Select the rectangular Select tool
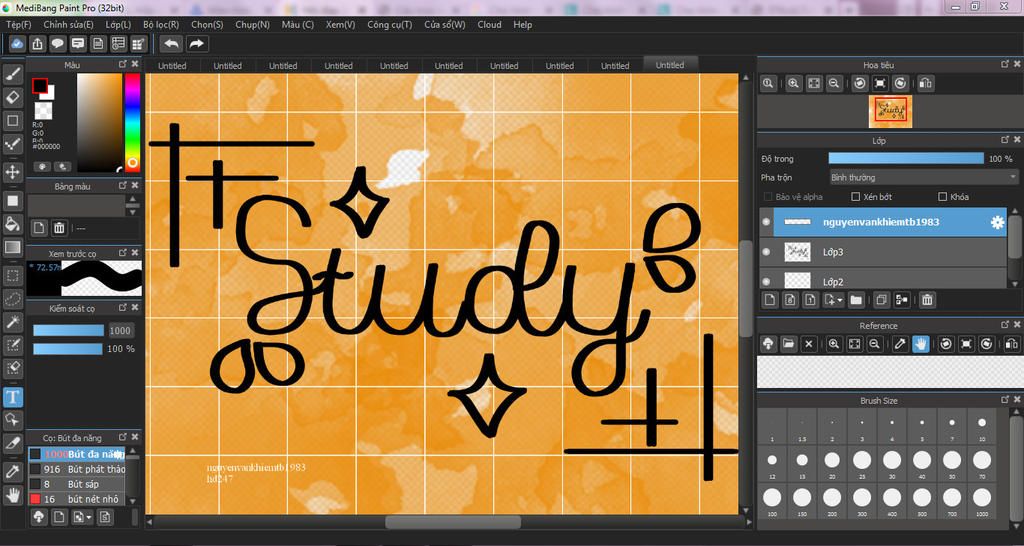The image size is (1024, 546). point(12,276)
